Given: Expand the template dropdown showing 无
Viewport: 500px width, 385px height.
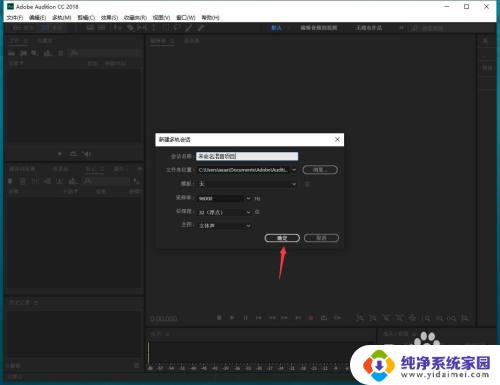Looking at the screenshot, I should (294, 184).
